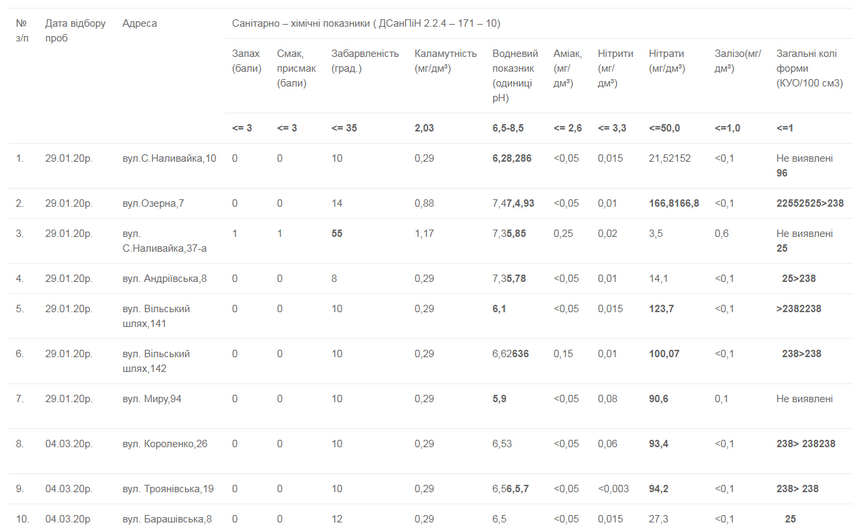The height and width of the screenshot is (532, 859).
Task: Select the turbidity norm value 2,03
Action: click(424, 129)
